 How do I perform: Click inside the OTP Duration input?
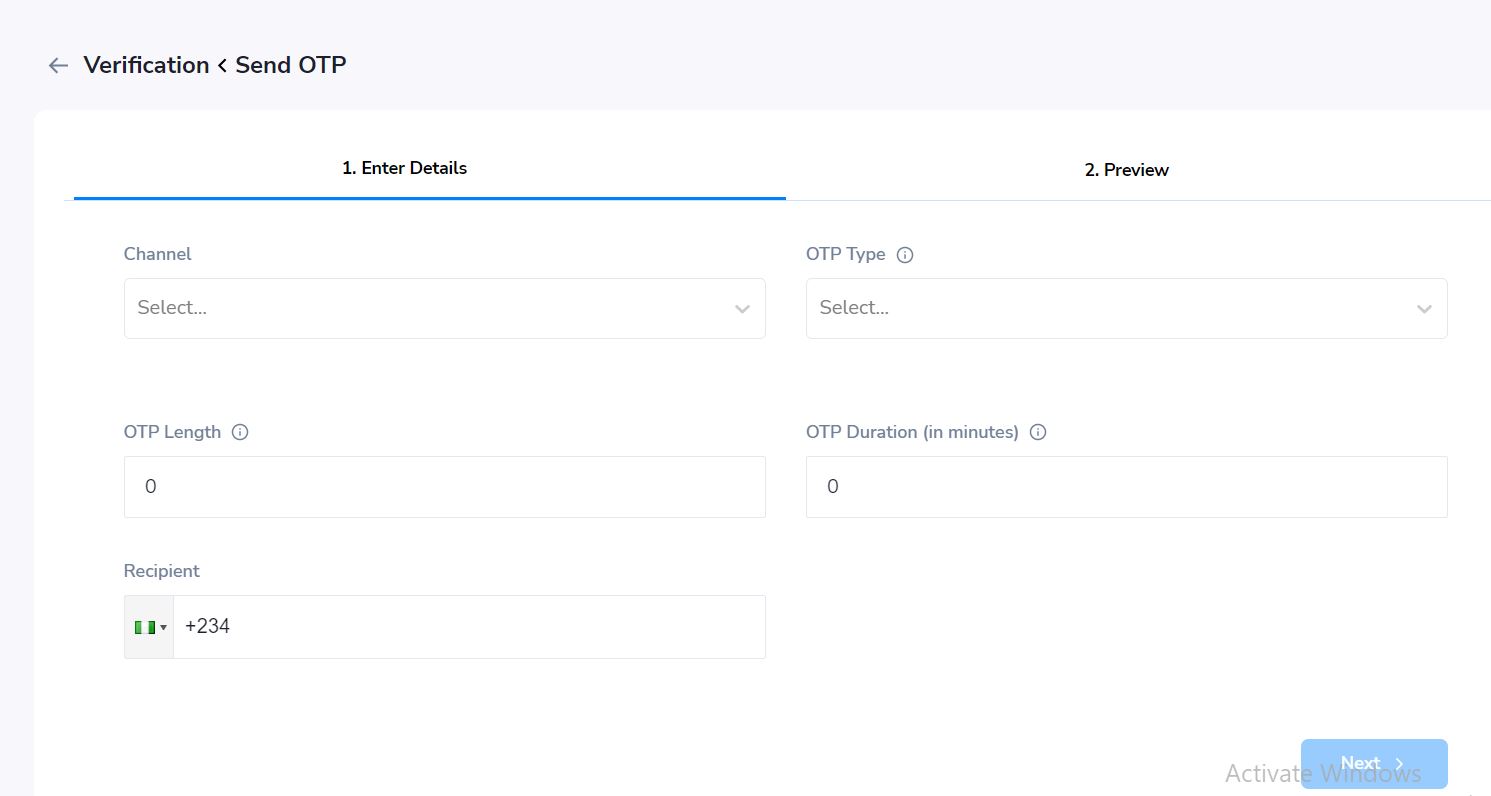click(1127, 487)
